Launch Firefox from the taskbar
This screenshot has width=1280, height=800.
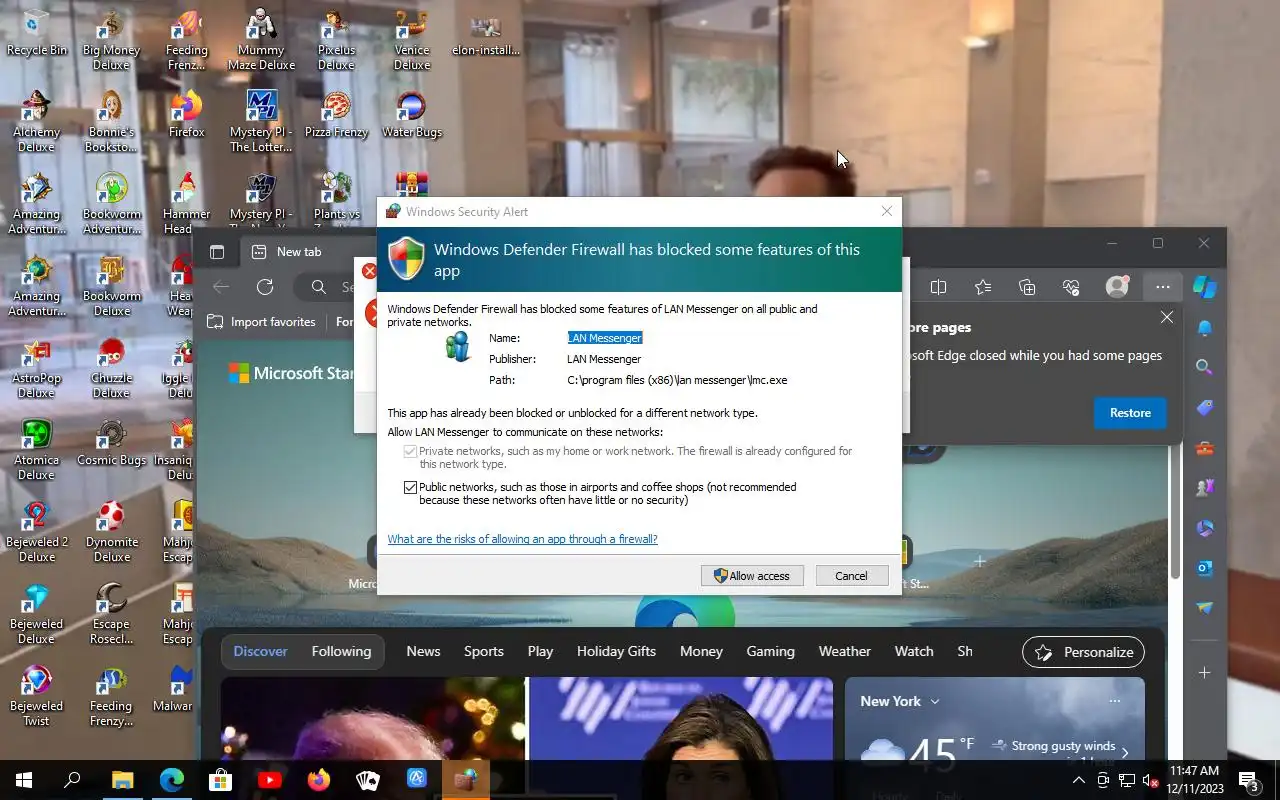(x=318, y=780)
